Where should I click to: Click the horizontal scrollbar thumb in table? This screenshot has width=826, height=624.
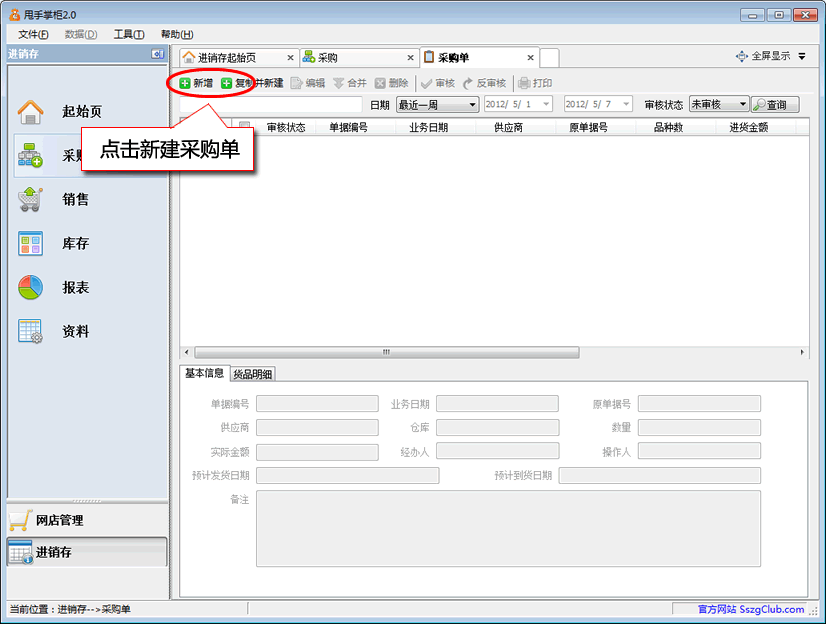(387, 352)
